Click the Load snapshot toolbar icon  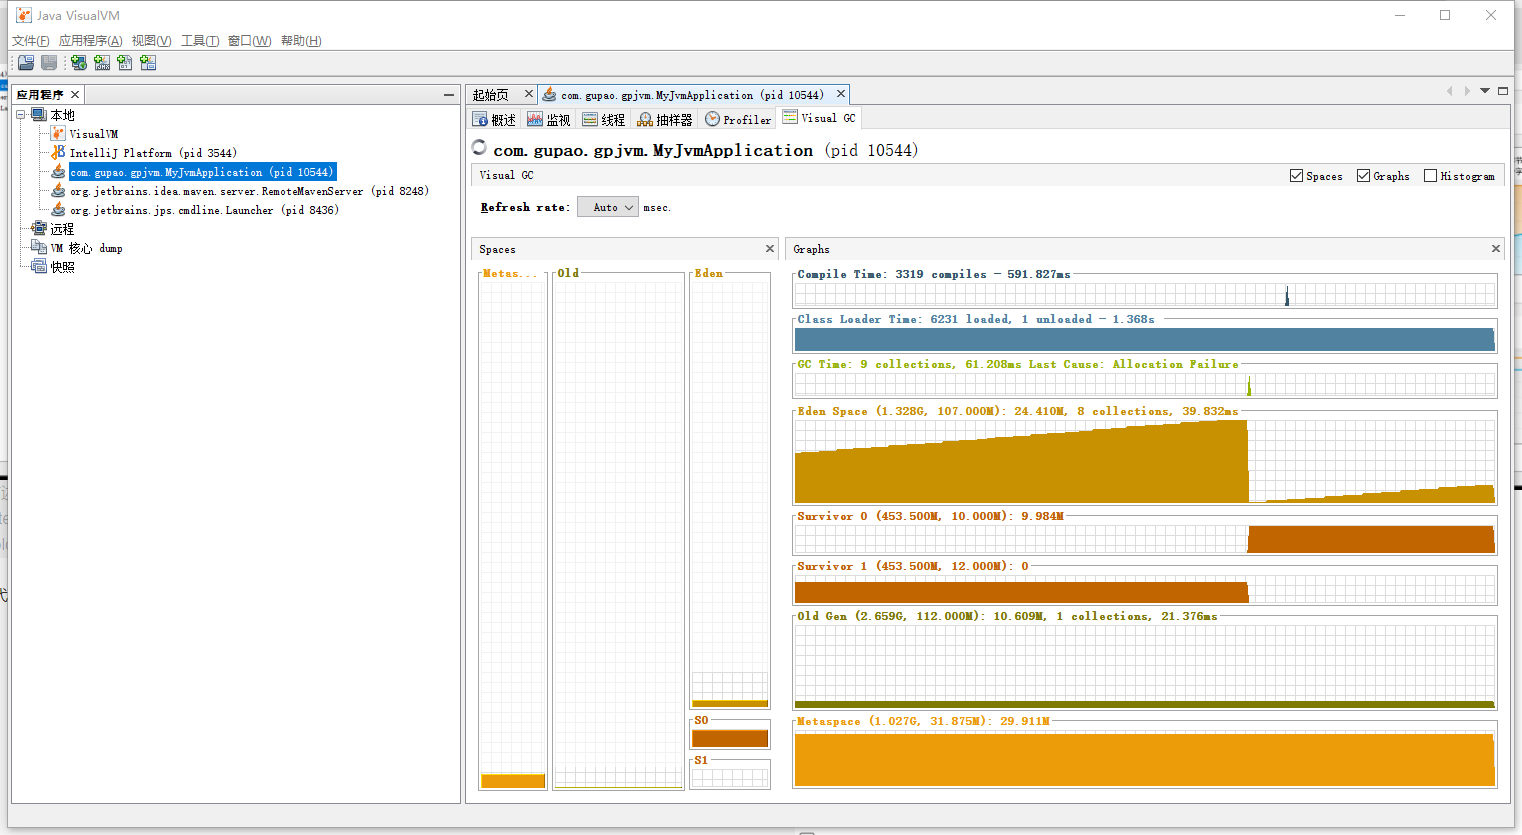click(26, 62)
